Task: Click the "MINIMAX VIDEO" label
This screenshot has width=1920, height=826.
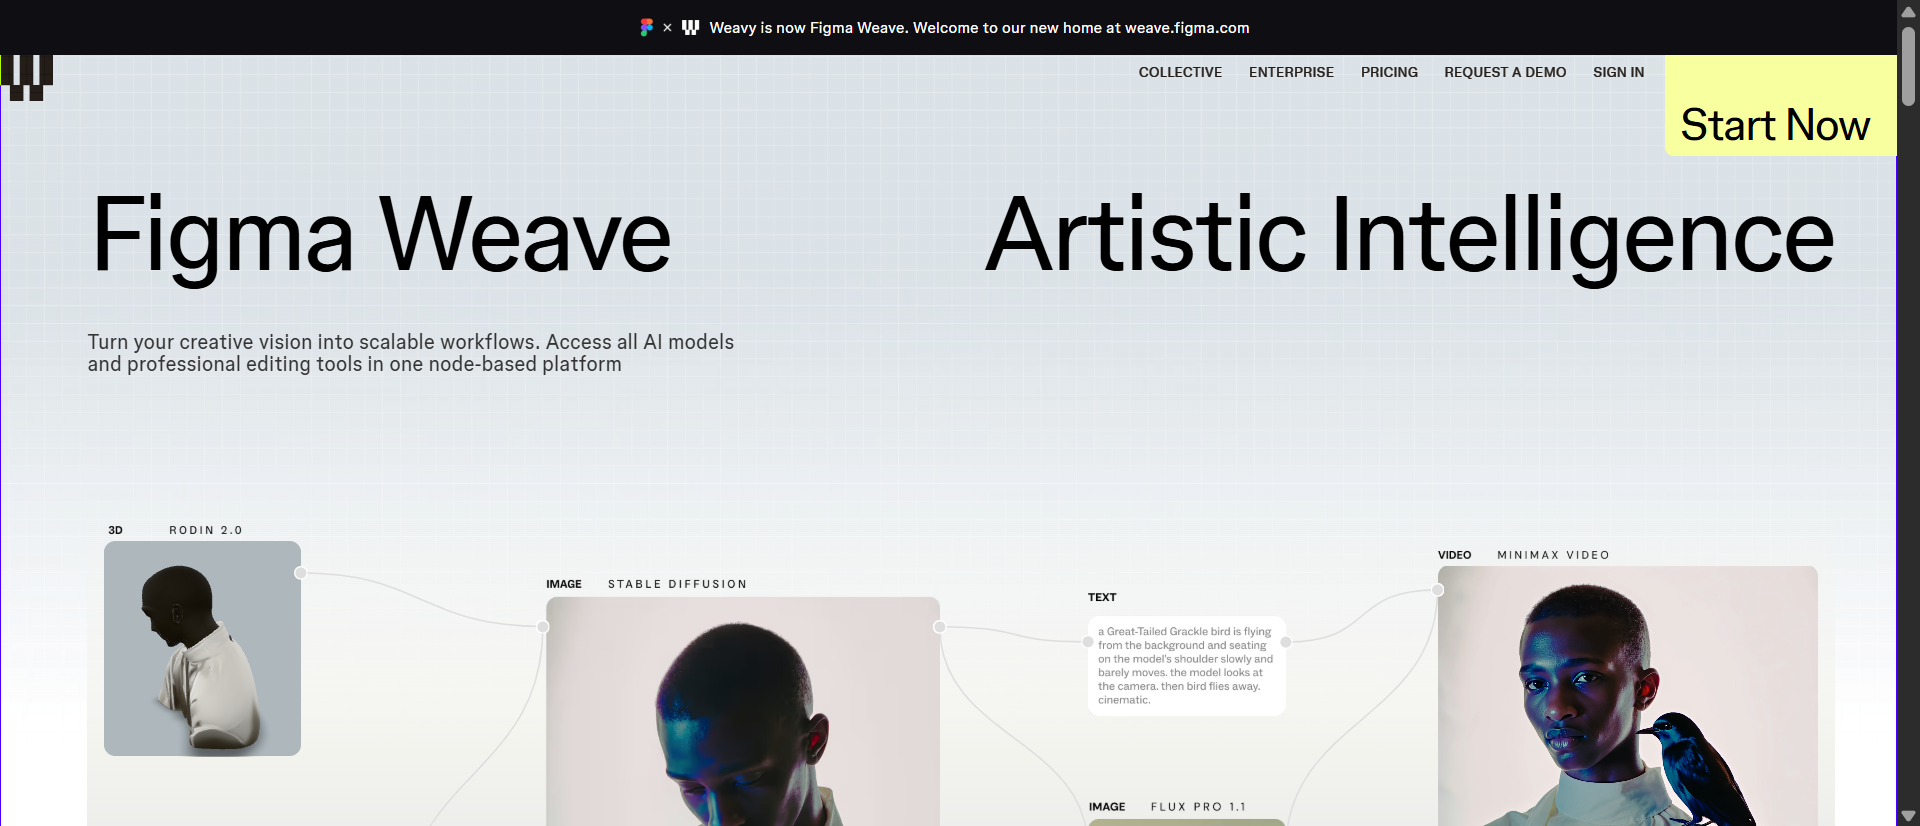Action: (1553, 555)
